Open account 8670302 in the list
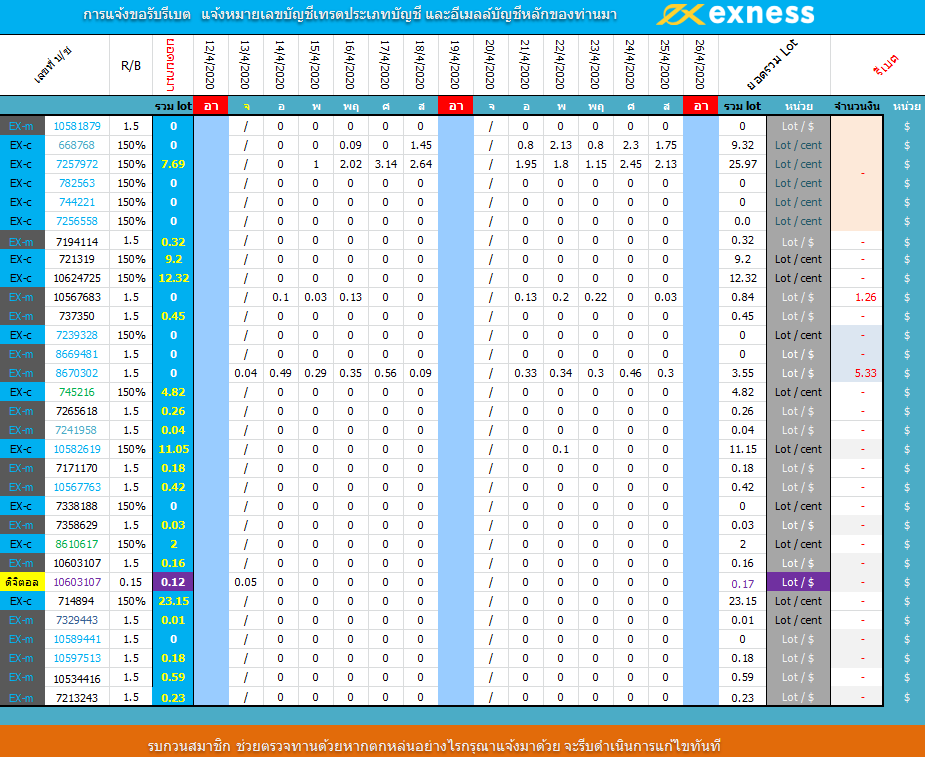Viewport: 925px width, 757px height. coord(77,373)
